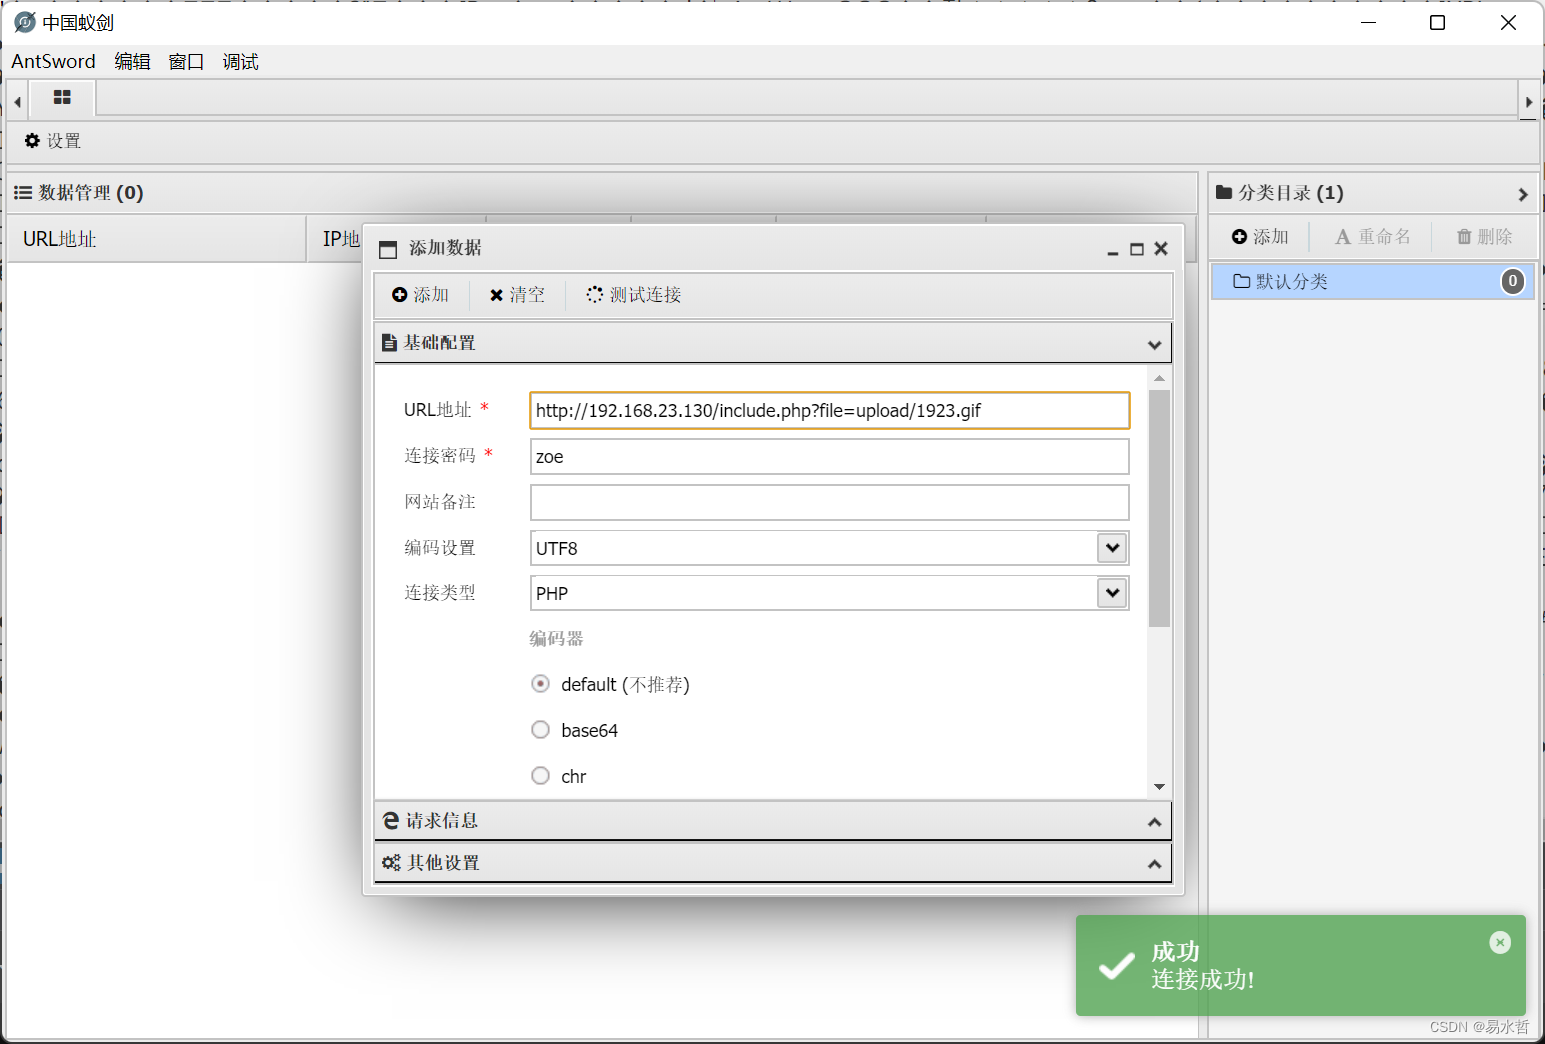
Task: Open the 窗口 menu
Action: tap(186, 62)
